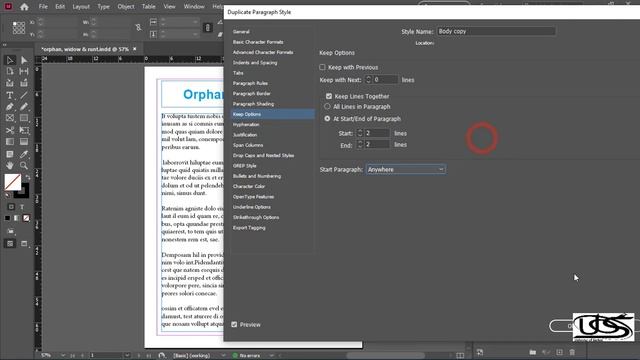
Task: Select the Note tool
Action: click(10, 154)
